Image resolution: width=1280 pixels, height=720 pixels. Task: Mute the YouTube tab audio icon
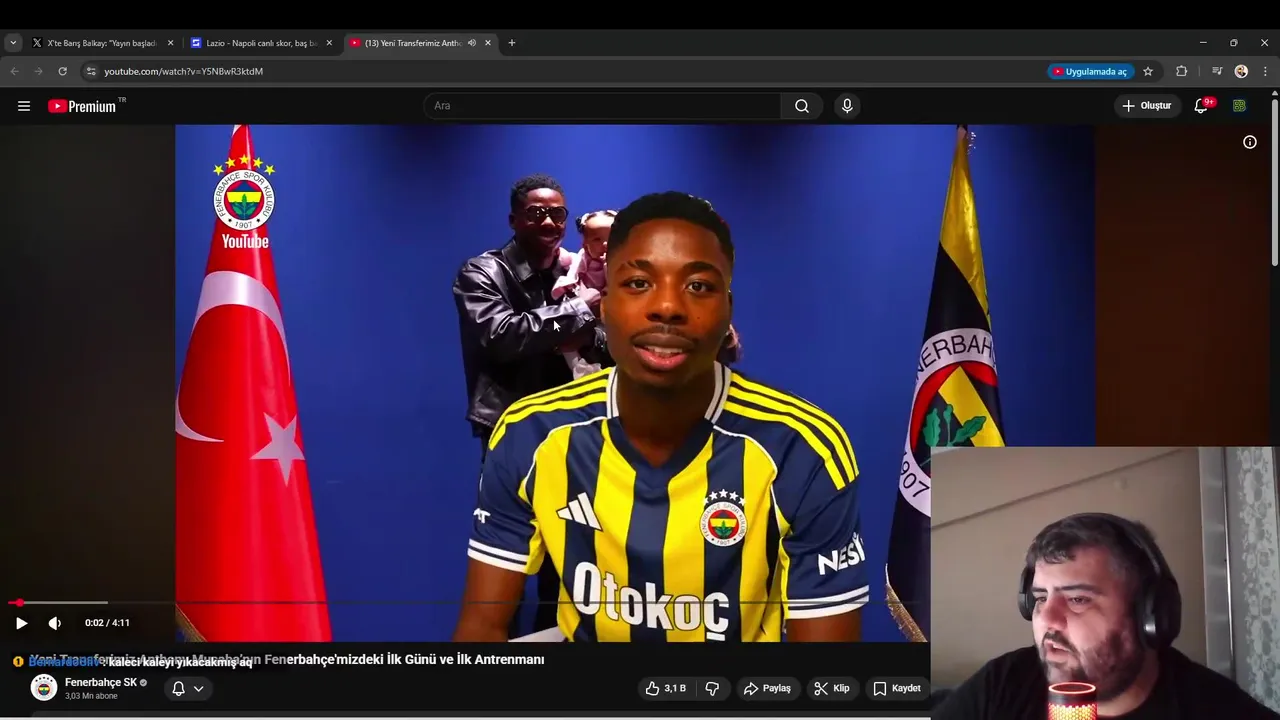(x=471, y=43)
